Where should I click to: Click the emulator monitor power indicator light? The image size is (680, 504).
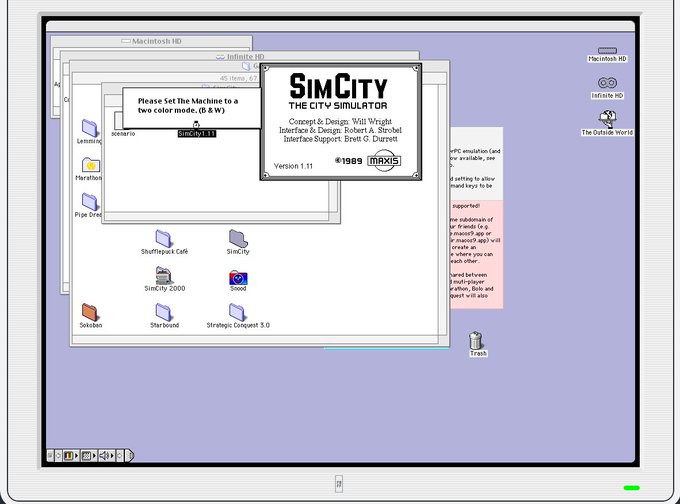[631, 488]
